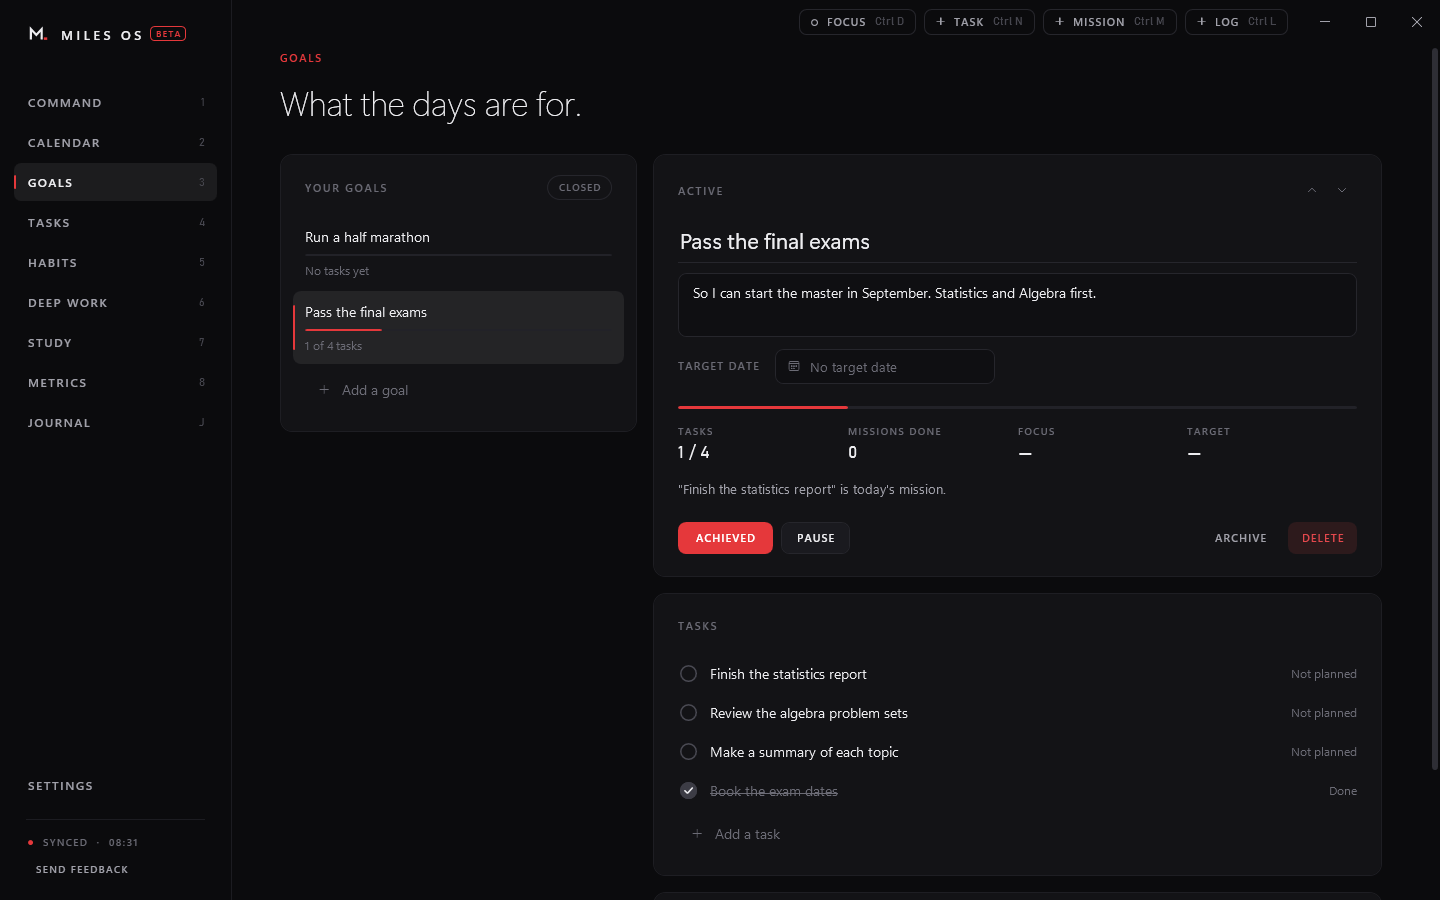
Task: Click the Book the exam dates task text
Action: 774,791
